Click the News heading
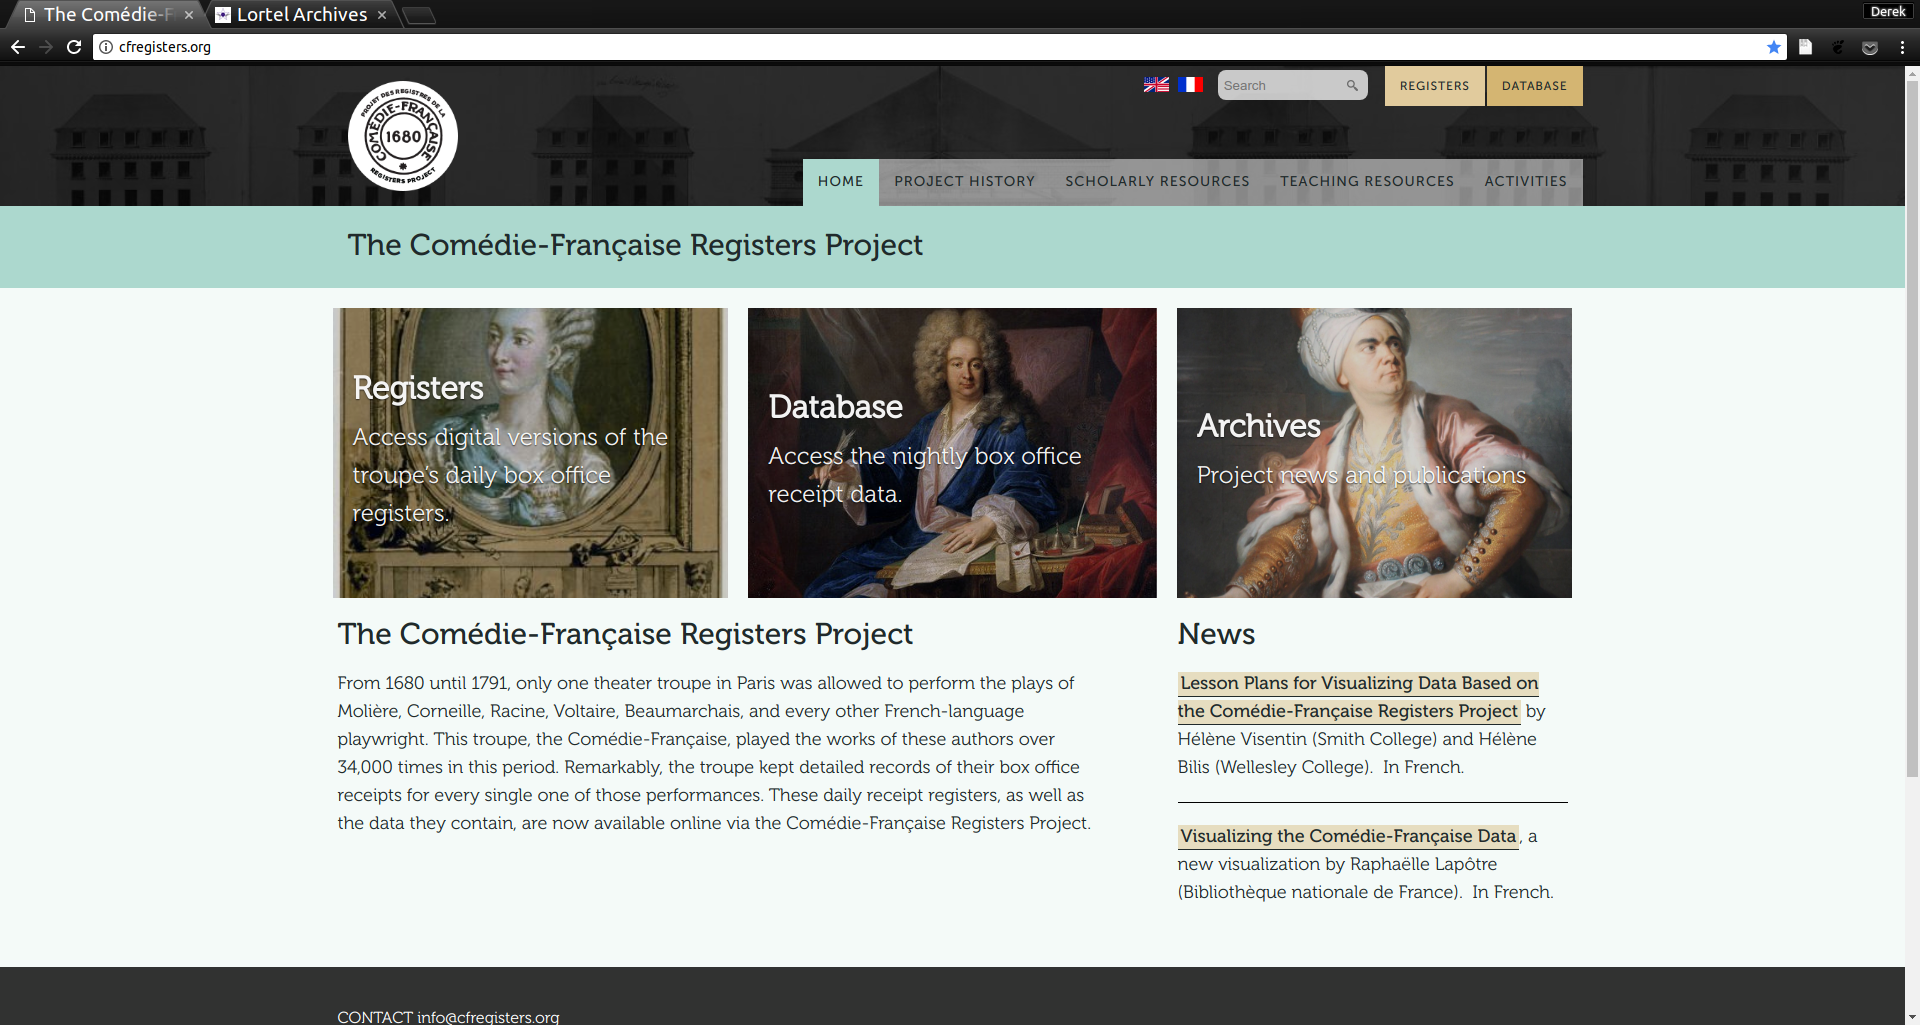This screenshot has width=1920, height=1025. point(1216,634)
